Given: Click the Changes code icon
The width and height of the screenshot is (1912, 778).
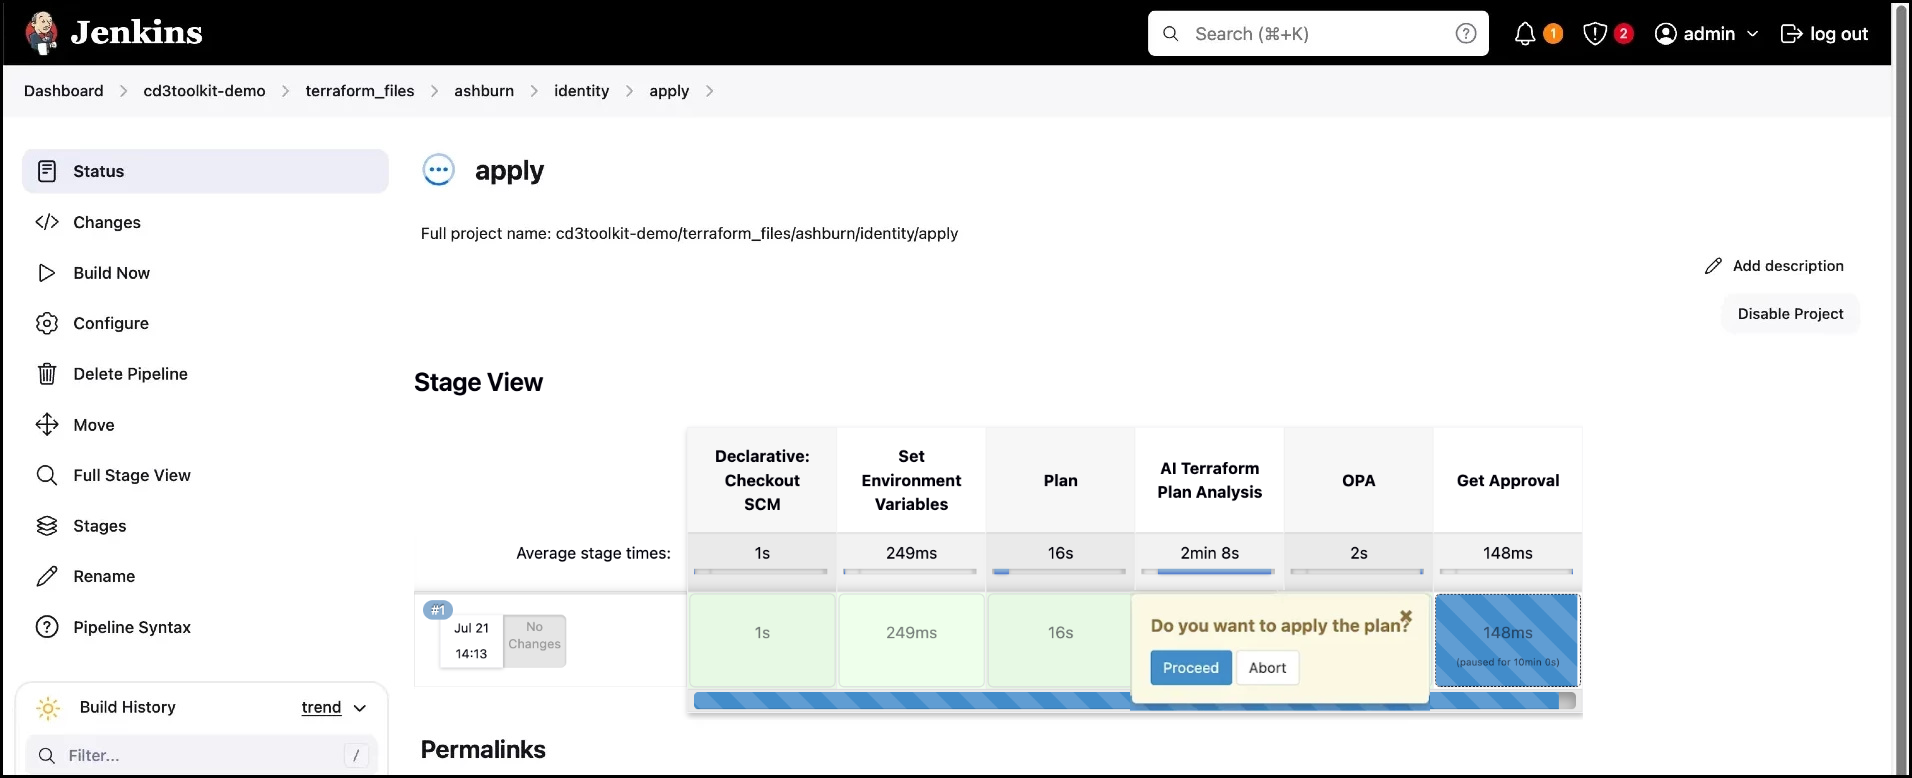Looking at the screenshot, I should click(x=47, y=222).
